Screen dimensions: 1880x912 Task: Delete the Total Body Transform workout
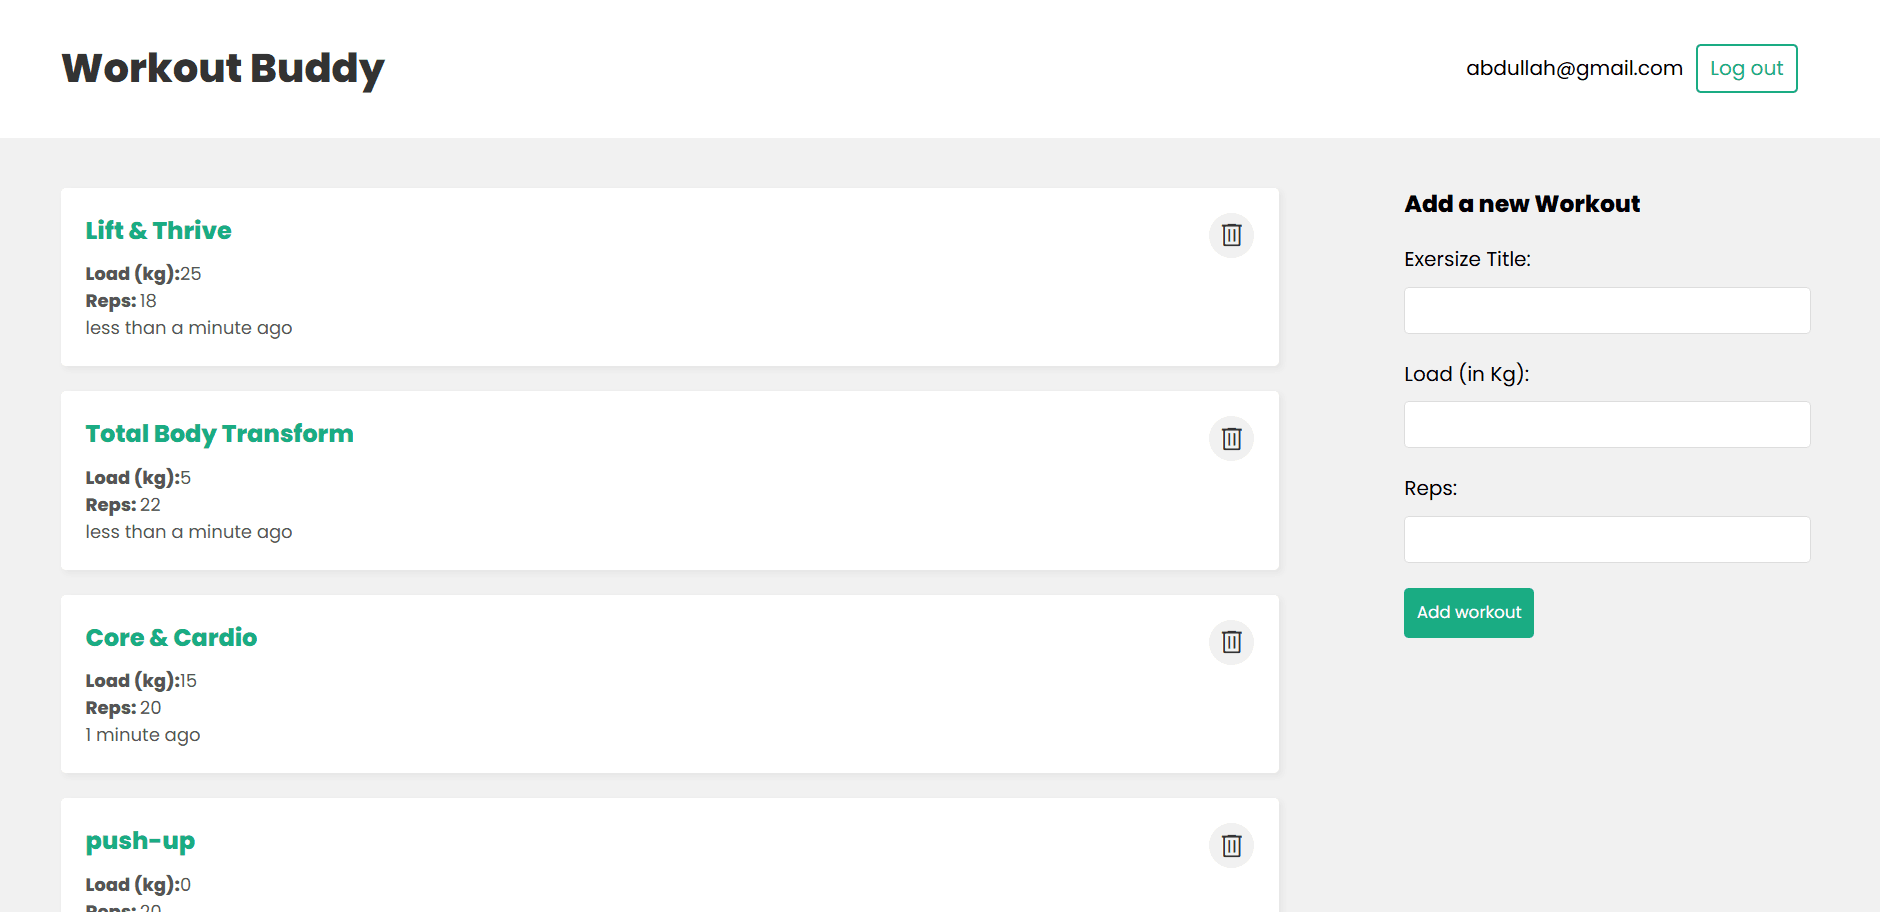tap(1231, 439)
